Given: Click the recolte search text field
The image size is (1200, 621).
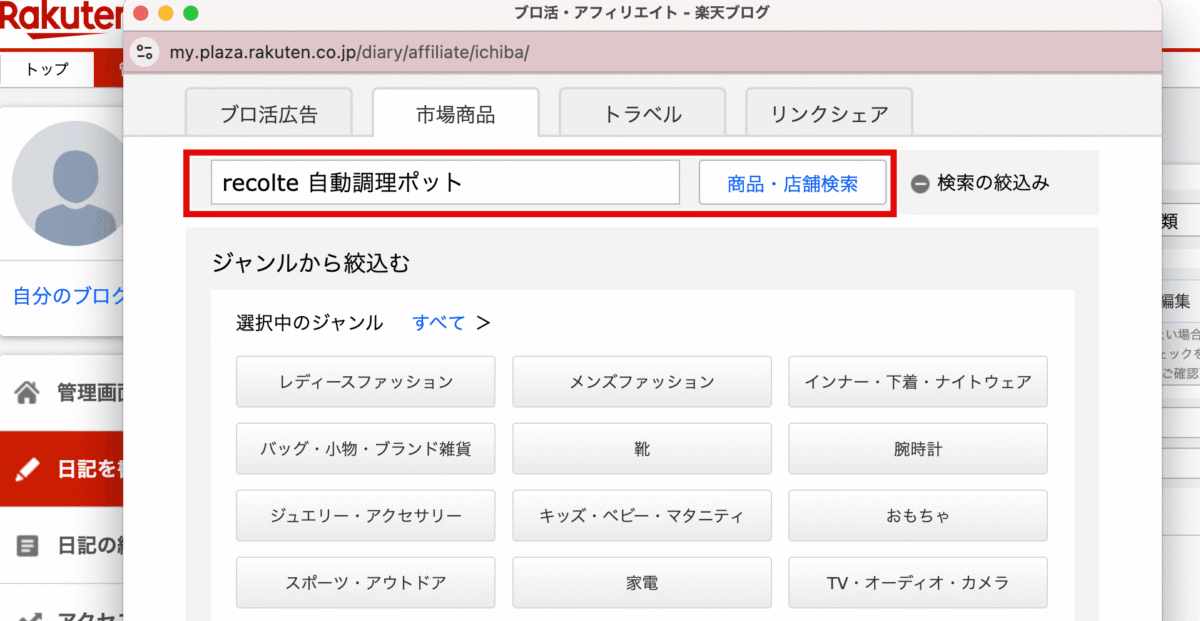Looking at the screenshot, I should tap(445, 183).
